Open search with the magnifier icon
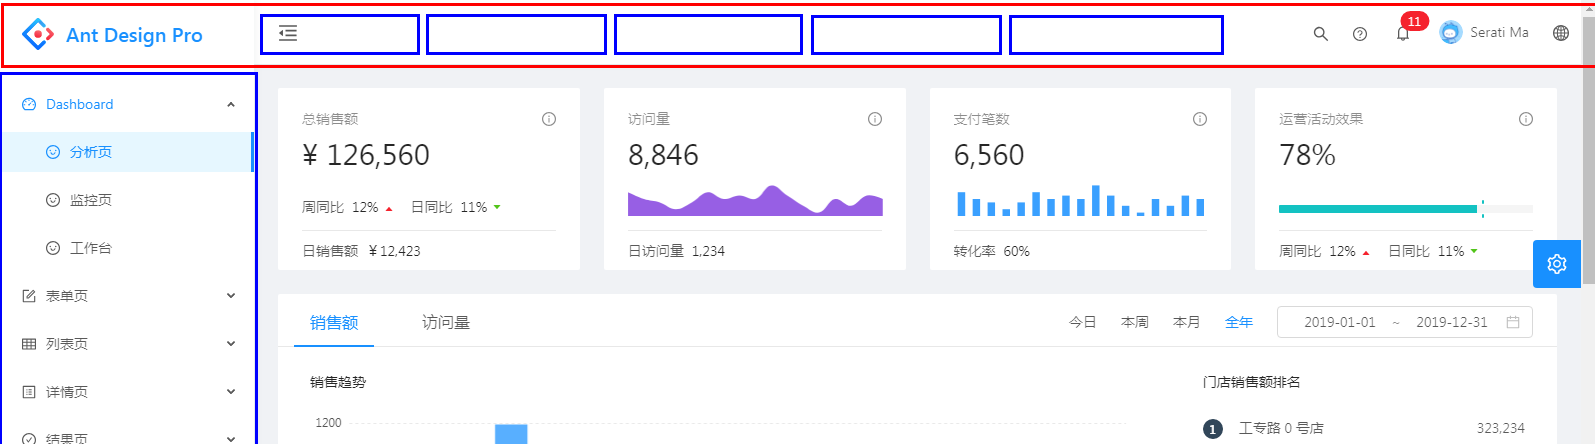This screenshot has height=444, width=1595. click(1320, 33)
